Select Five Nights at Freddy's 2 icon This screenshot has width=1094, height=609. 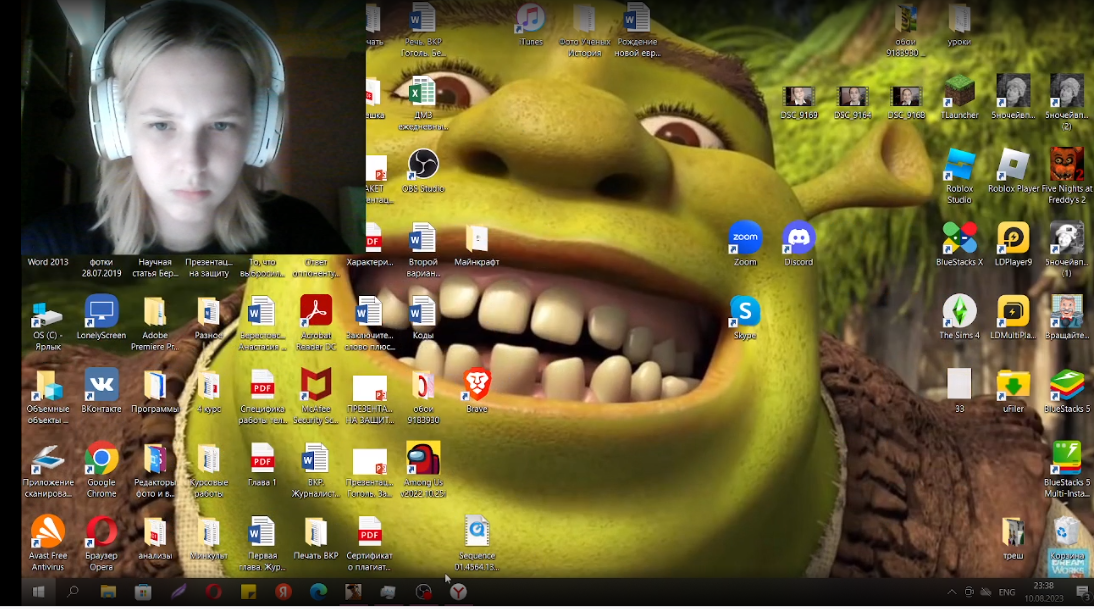(x=1066, y=165)
